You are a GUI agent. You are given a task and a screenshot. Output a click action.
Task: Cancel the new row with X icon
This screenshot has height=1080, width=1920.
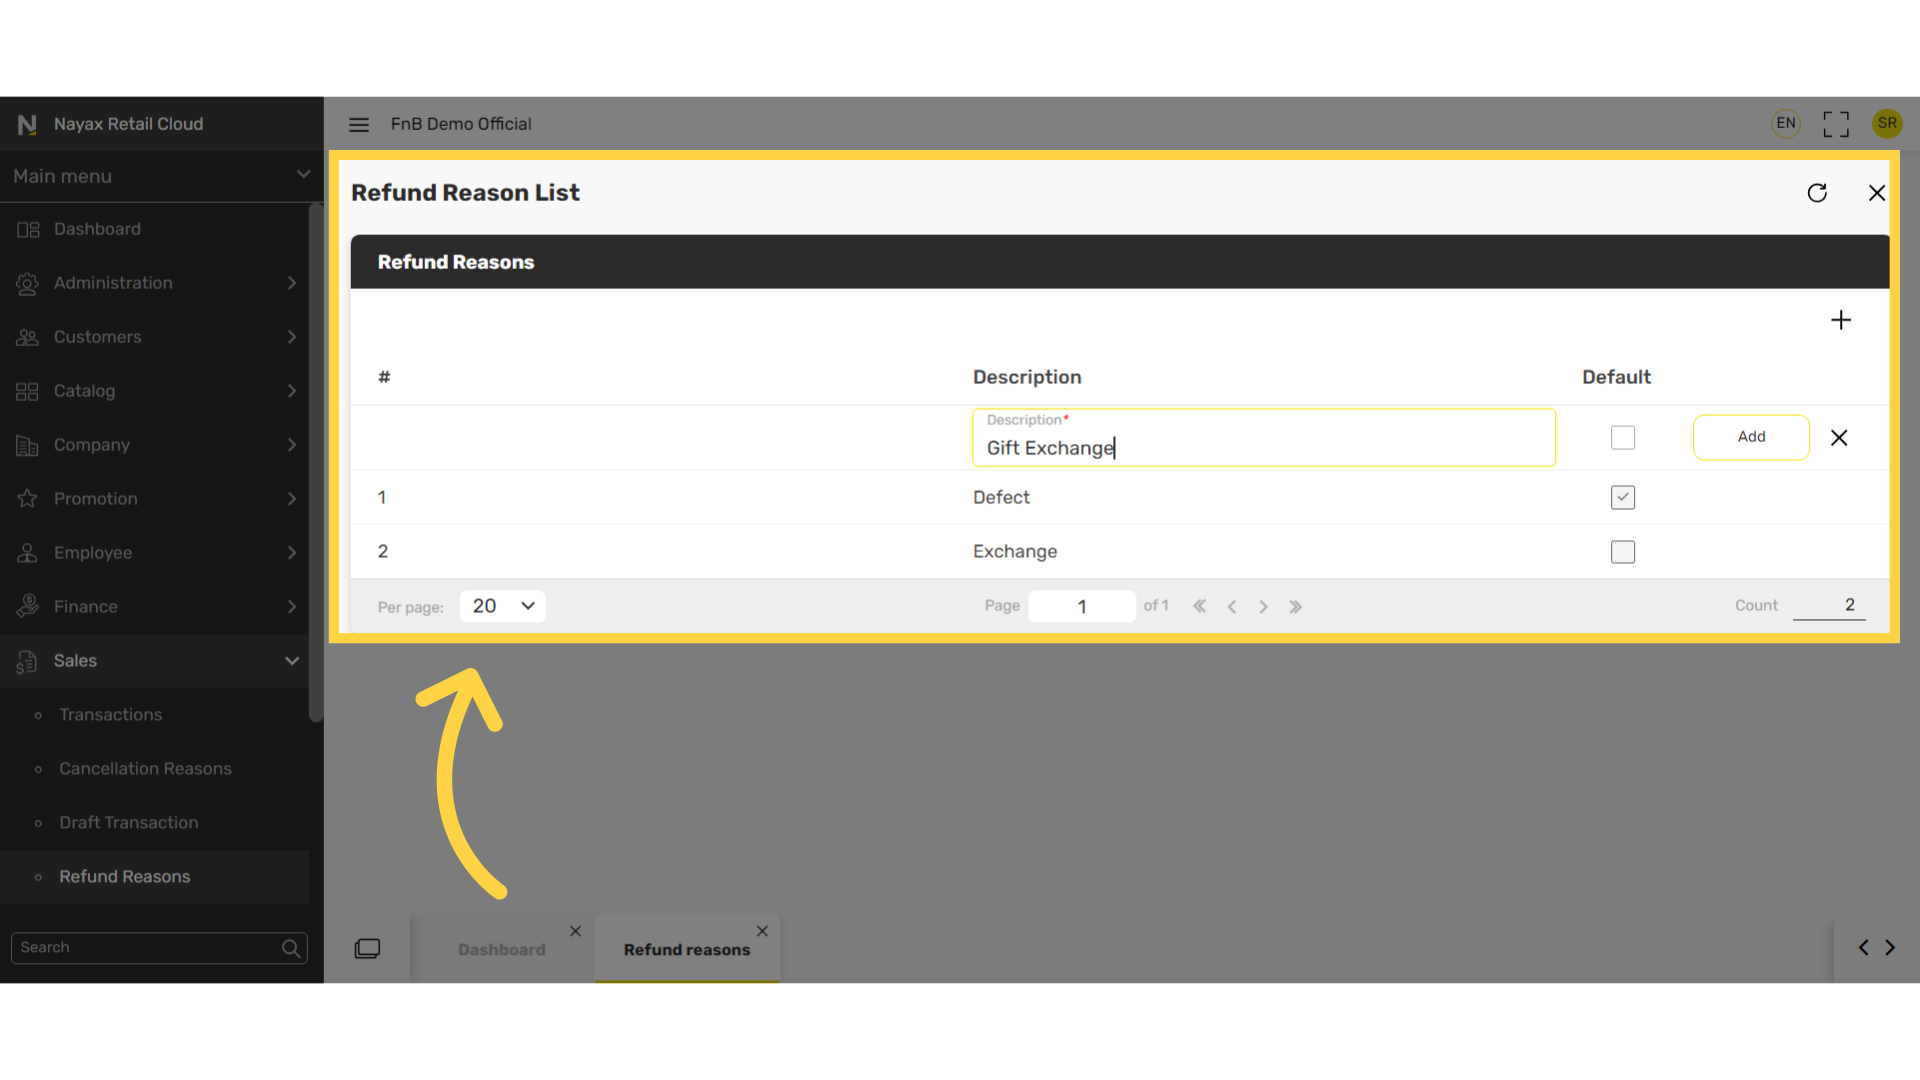pyautogui.click(x=1839, y=438)
